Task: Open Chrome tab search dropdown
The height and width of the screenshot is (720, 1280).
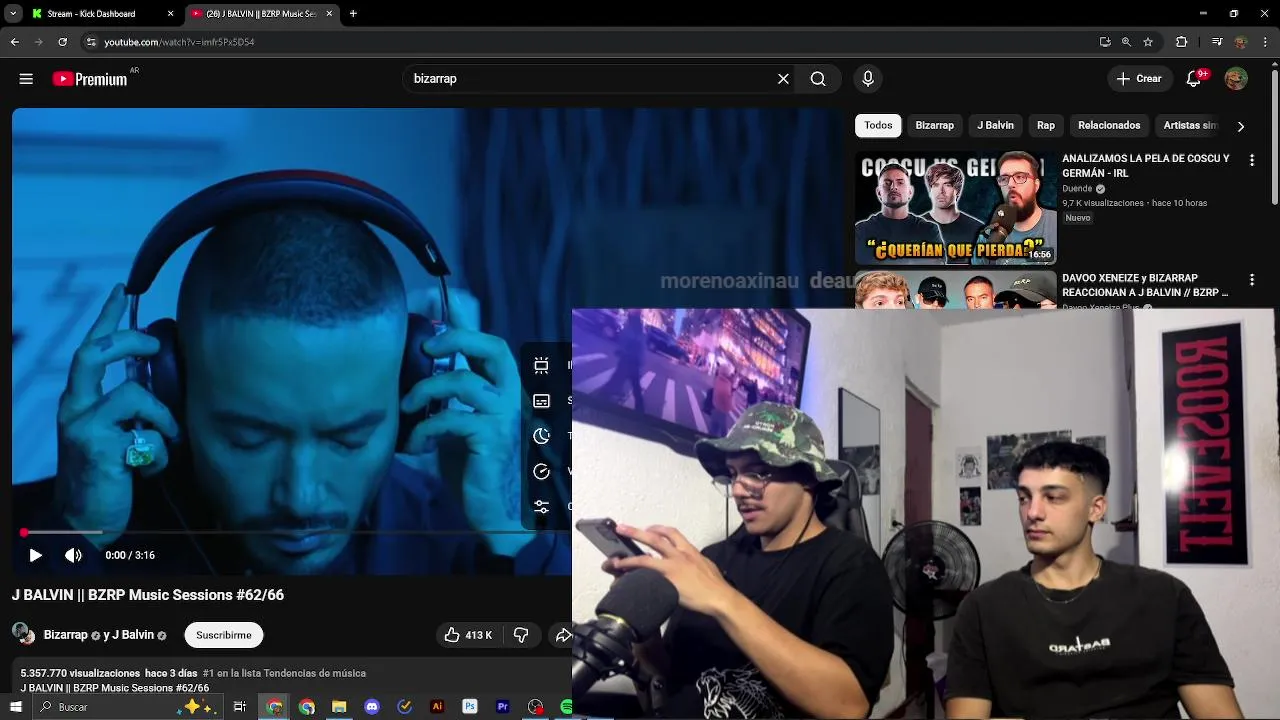Action: tap(13, 14)
